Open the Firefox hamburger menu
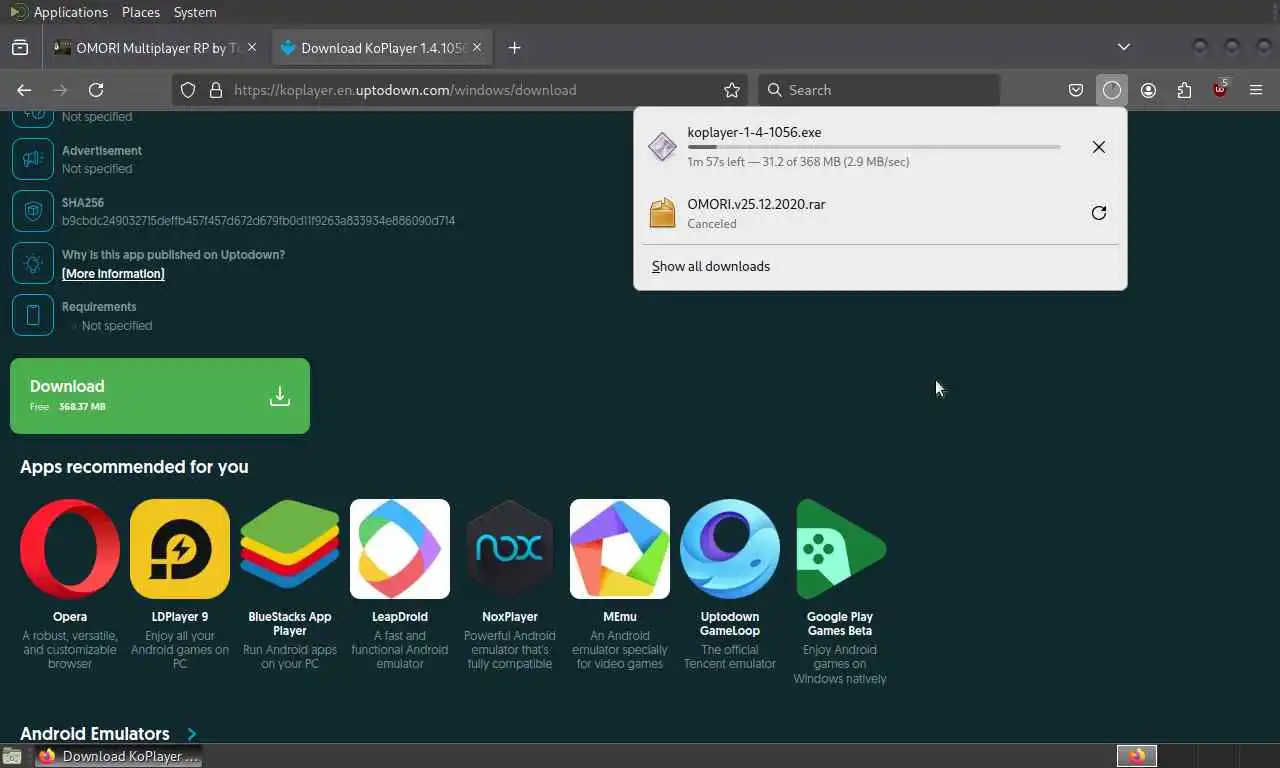1280x768 pixels. tap(1256, 90)
